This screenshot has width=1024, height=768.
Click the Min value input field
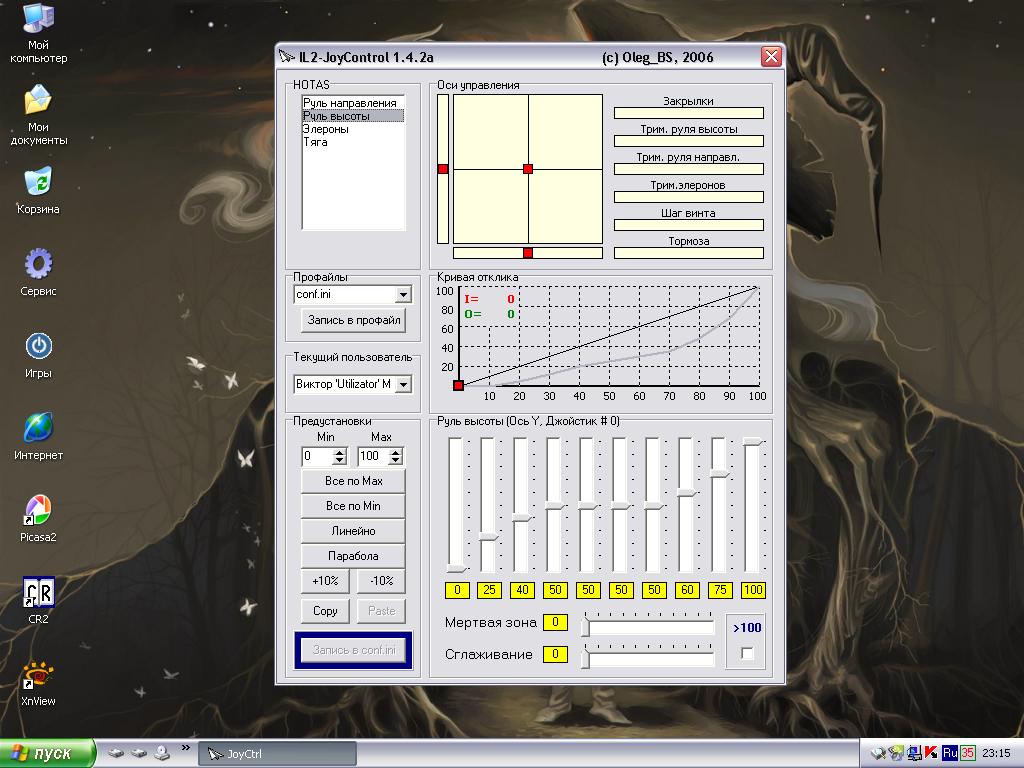click(317, 456)
